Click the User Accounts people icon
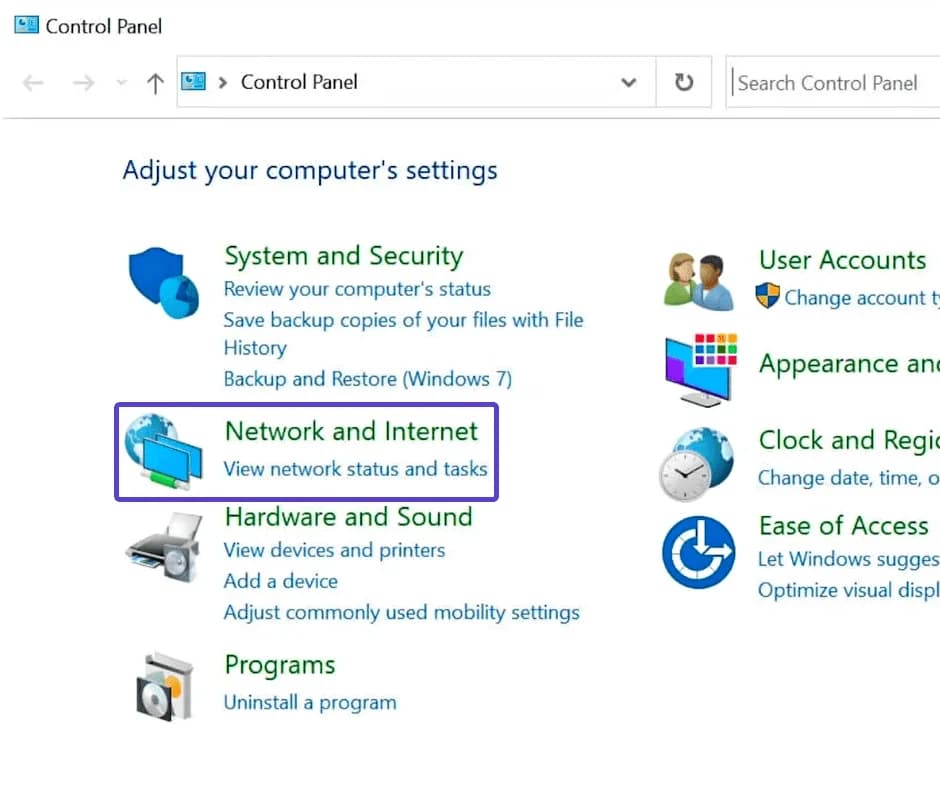Image resolution: width=940 pixels, height=788 pixels. pos(699,281)
